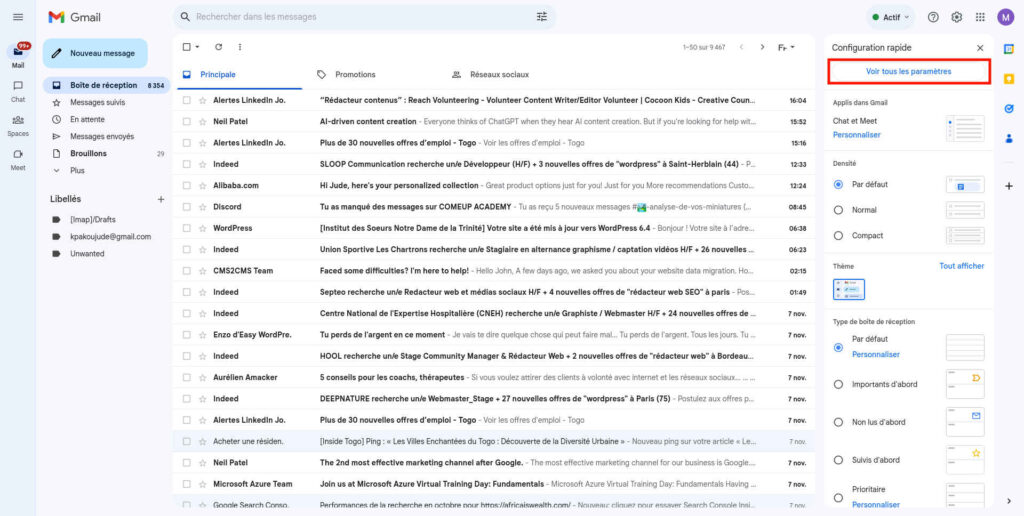Check the Aurélien Amacker email checkbox
1024x516 pixels.
tap(187, 378)
